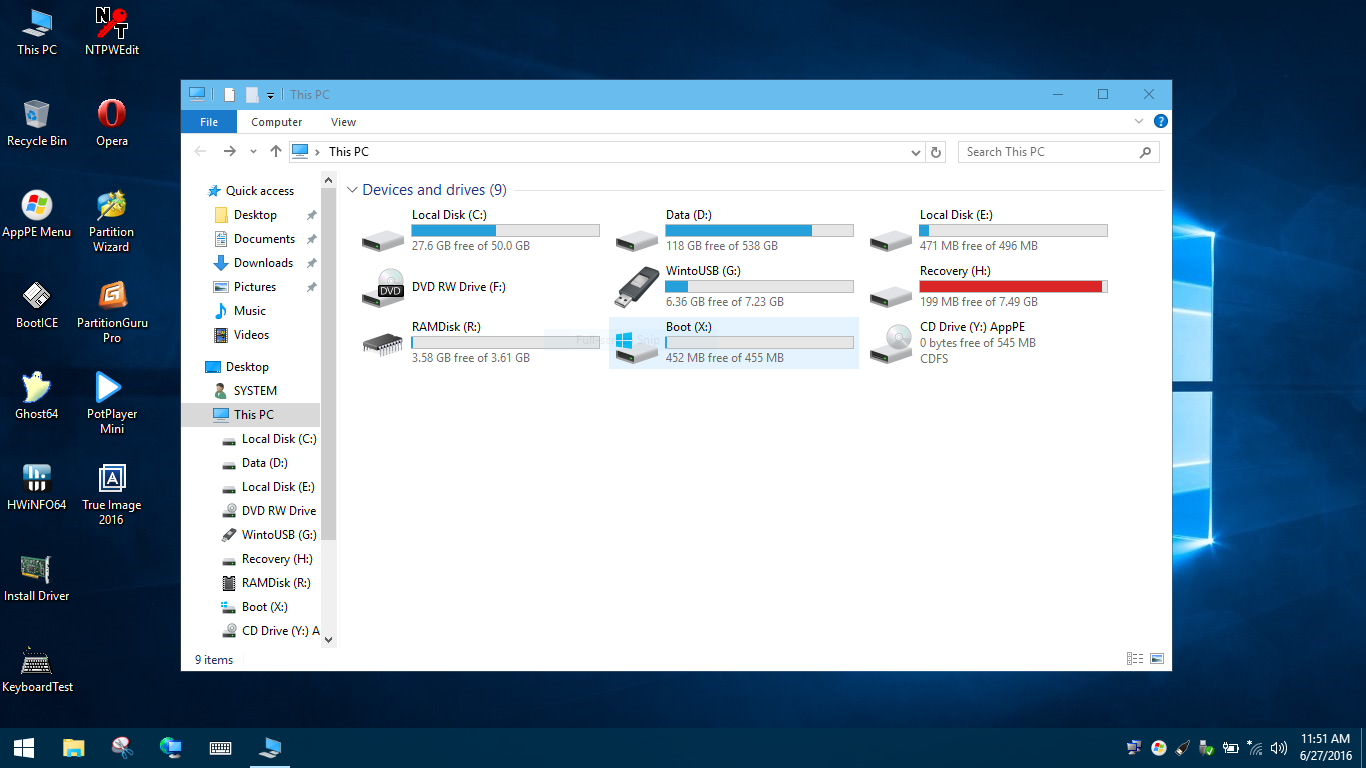Screen dimensions: 1366x768
Task: Click the New folder quick access button
Action: point(252,95)
